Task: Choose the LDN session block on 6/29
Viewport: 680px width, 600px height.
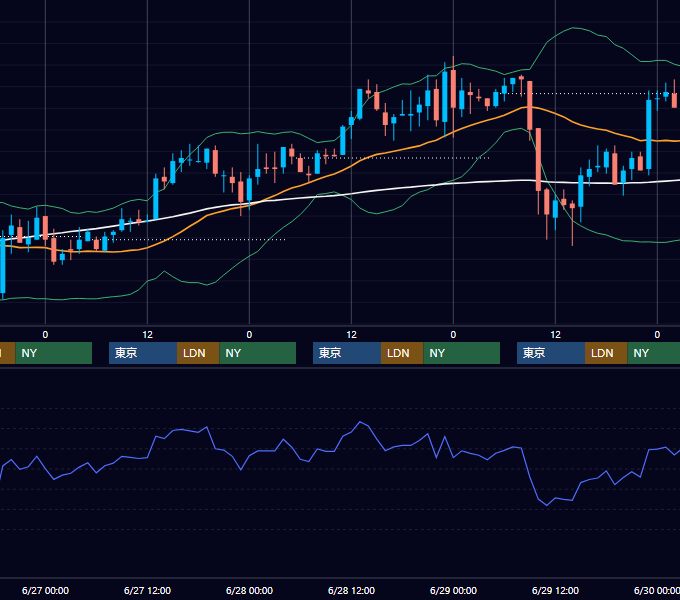Action: [606, 353]
